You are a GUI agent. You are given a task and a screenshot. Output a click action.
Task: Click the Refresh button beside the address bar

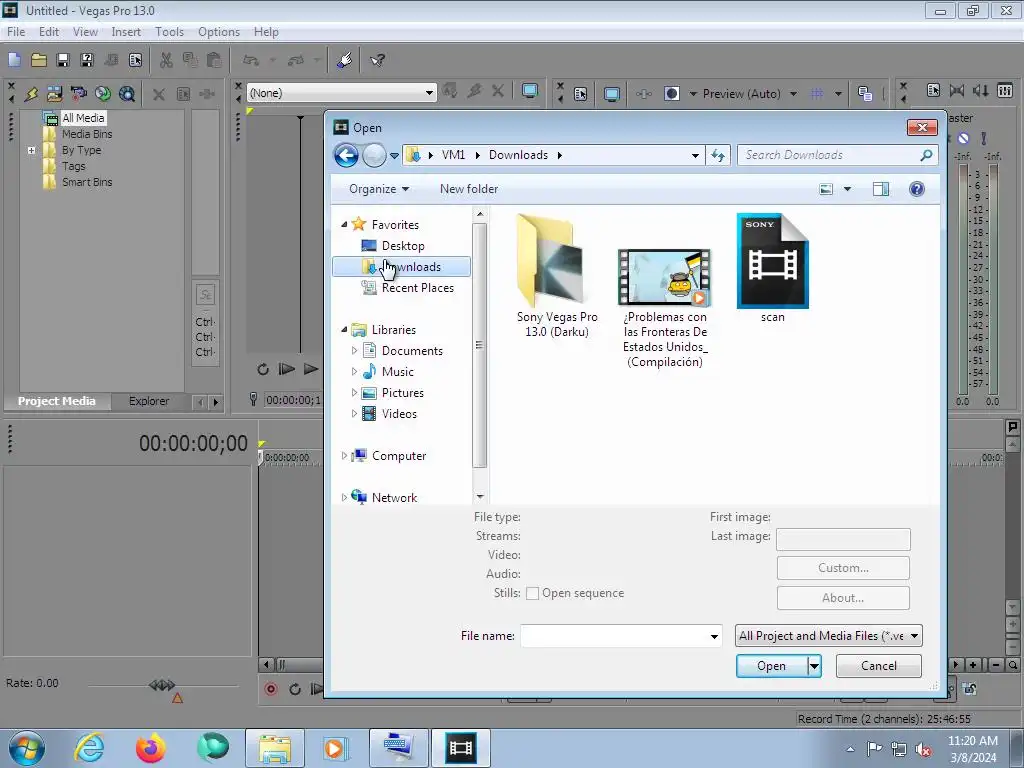(718, 155)
